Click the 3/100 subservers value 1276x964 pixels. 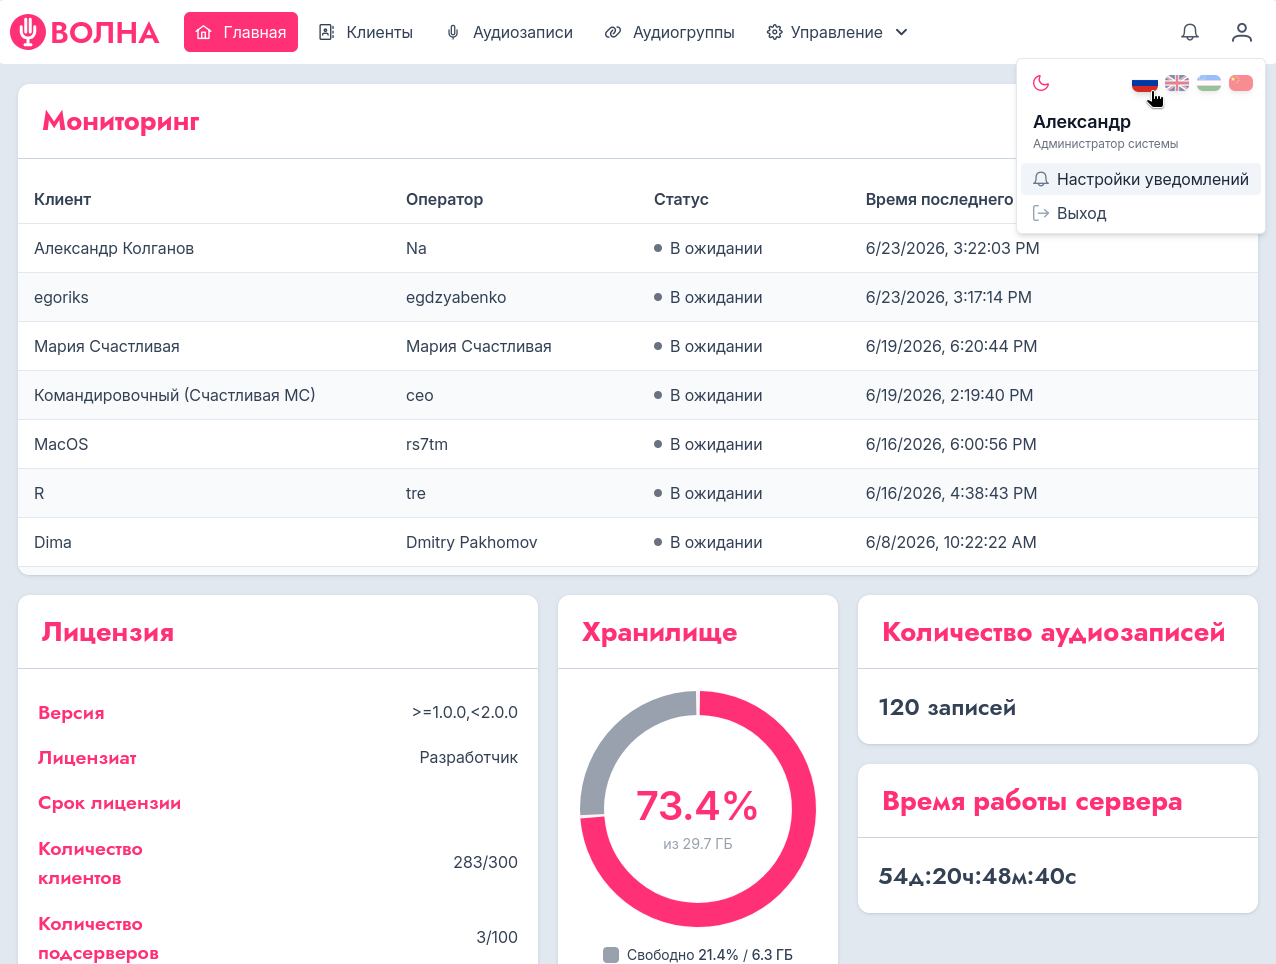pyautogui.click(x=497, y=937)
